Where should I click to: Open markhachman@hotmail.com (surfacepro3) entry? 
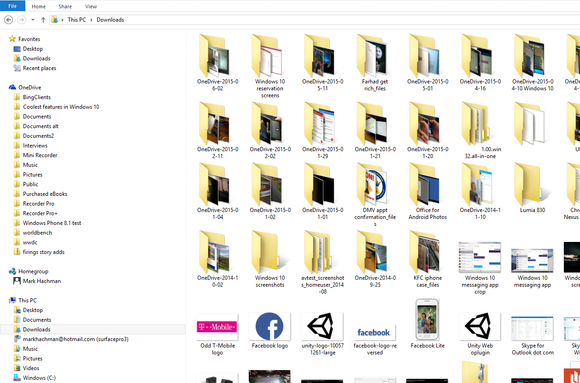[x=75, y=339]
